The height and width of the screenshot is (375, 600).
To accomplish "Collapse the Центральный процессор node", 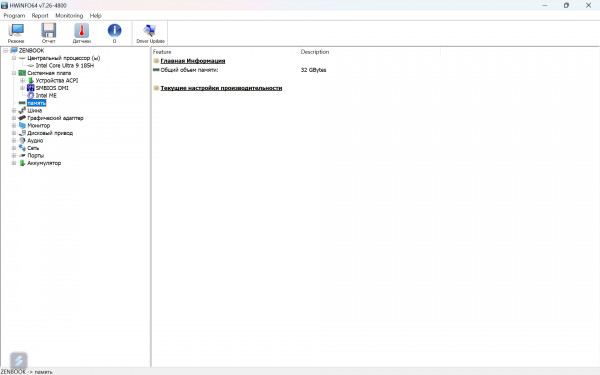I will [14, 58].
